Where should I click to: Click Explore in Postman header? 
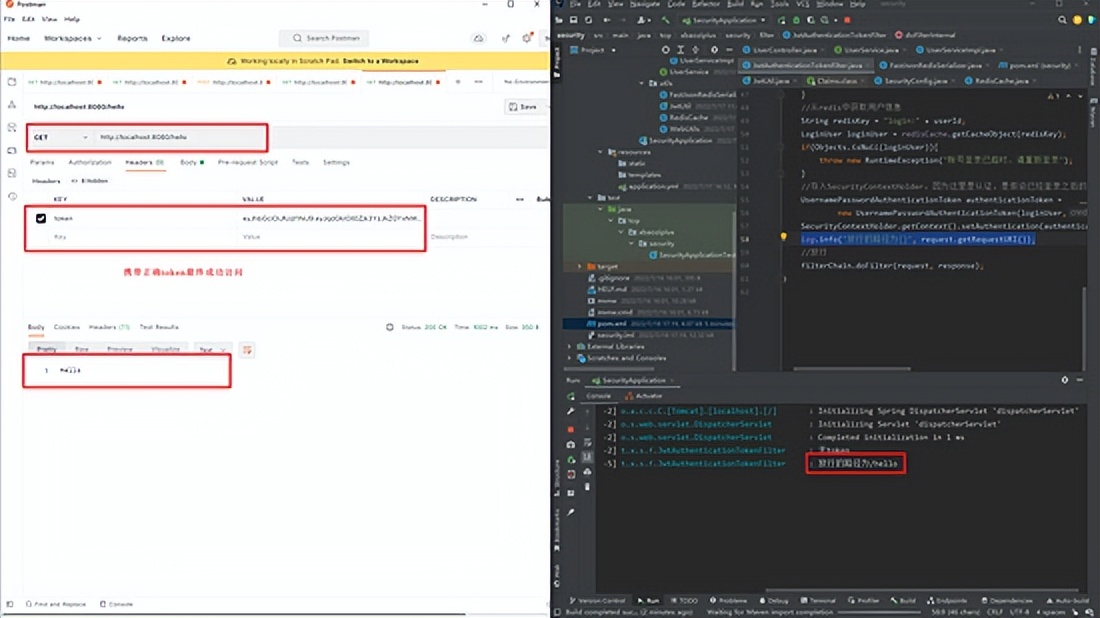175,38
